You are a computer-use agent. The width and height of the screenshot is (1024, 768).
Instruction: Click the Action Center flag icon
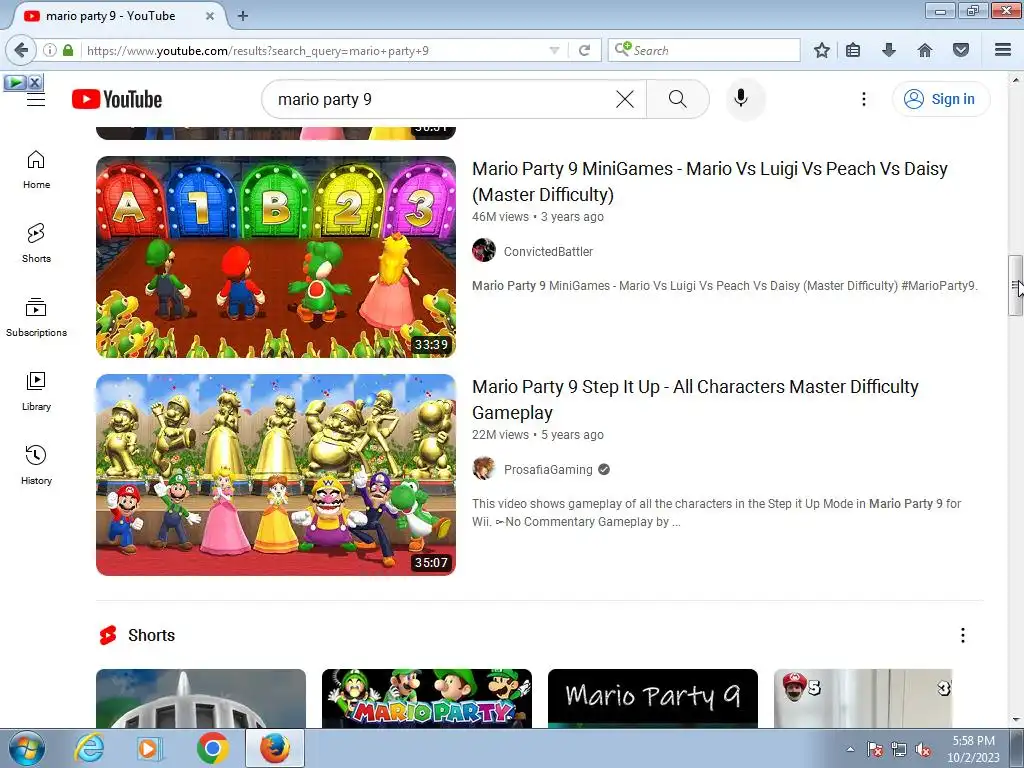coord(874,750)
